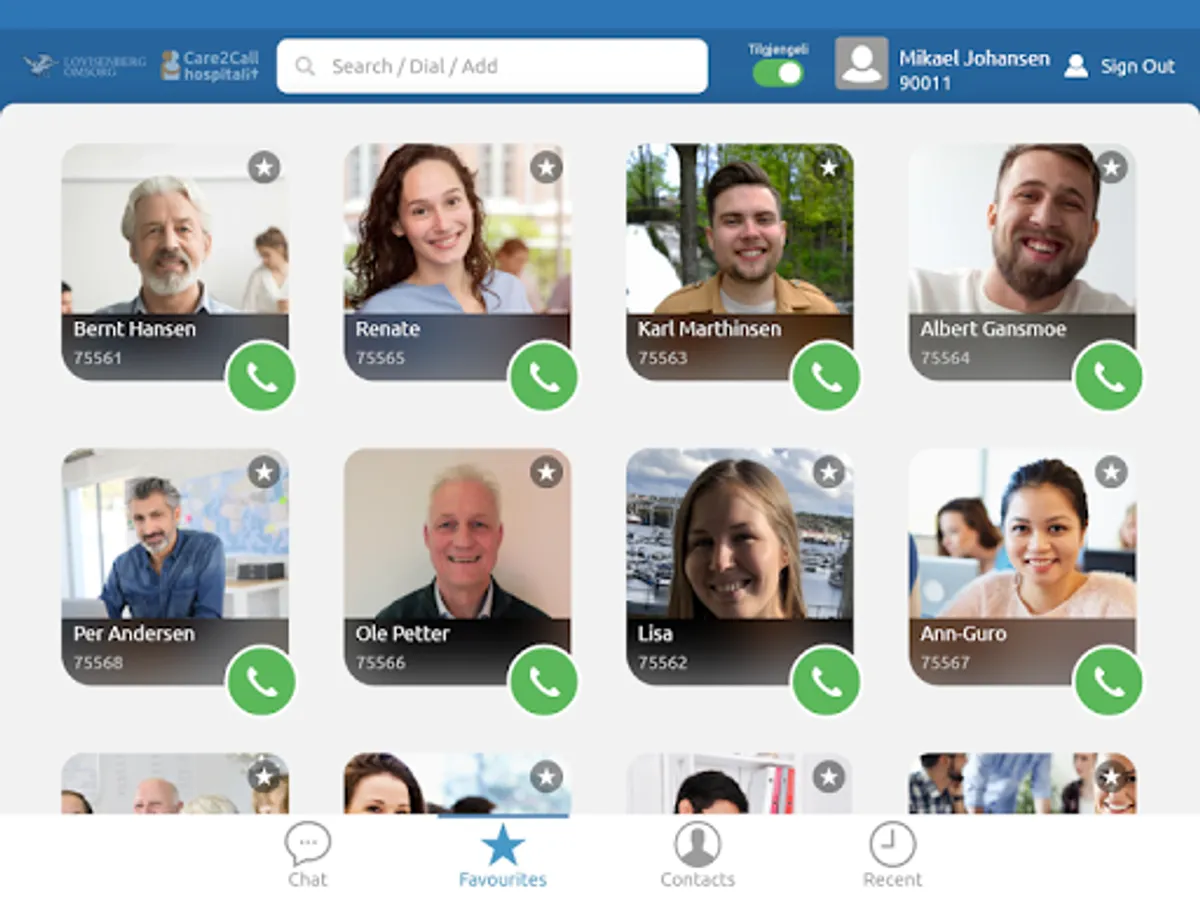Call Renate using the green phone icon
This screenshot has height=900, width=1200.
(x=544, y=377)
